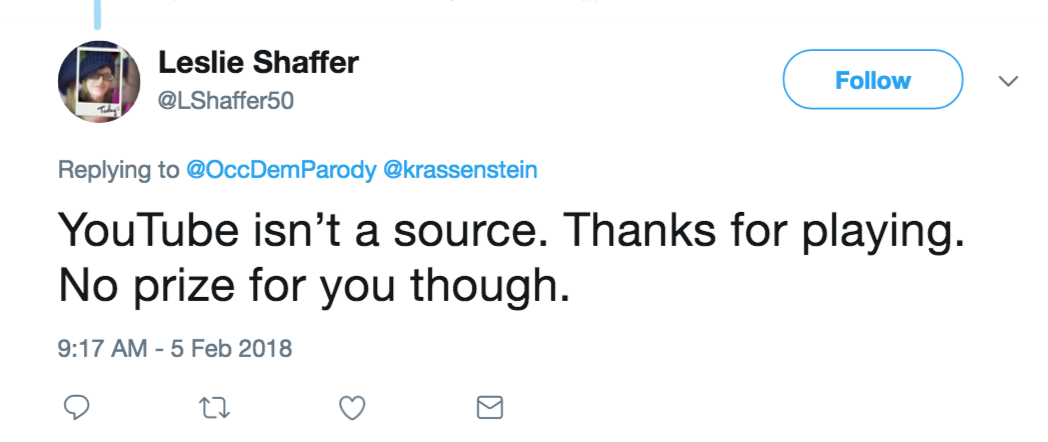This screenshot has width=1048, height=442.
Task: Open the Leslie Shaffer display name link
Action: click(x=258, y=65)
